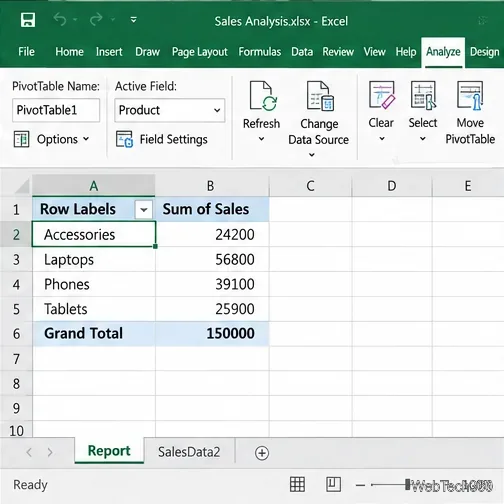Switch to Normal view icon

pyautogui.click(x=297, y=484)
